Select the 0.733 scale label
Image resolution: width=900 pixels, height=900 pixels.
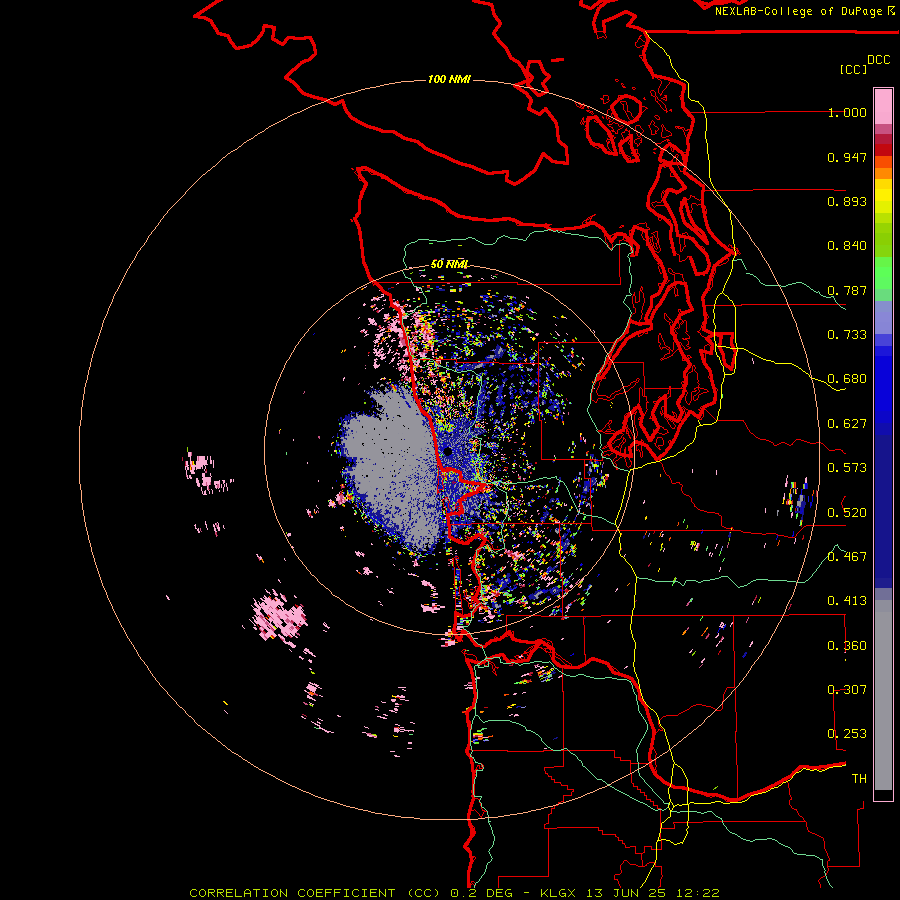click(x=847, y=335)
